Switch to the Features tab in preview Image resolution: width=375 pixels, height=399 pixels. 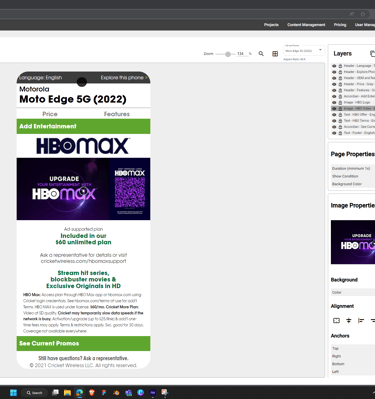click(117, 114)
